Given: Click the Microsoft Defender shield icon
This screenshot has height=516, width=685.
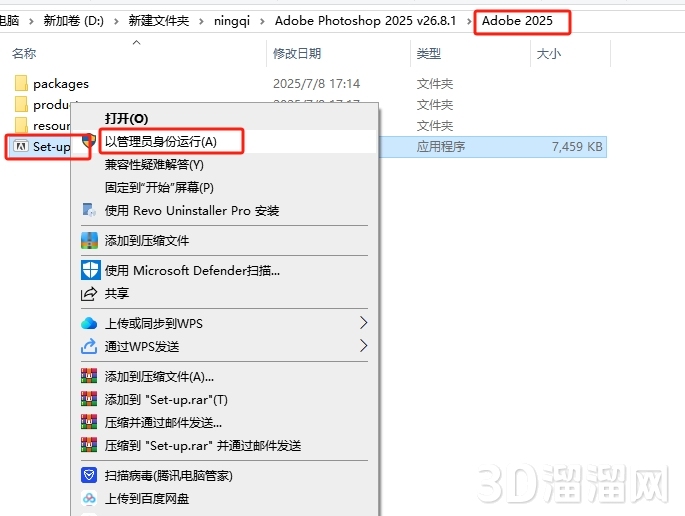Looking at the screenshot, I should [90, 270].
